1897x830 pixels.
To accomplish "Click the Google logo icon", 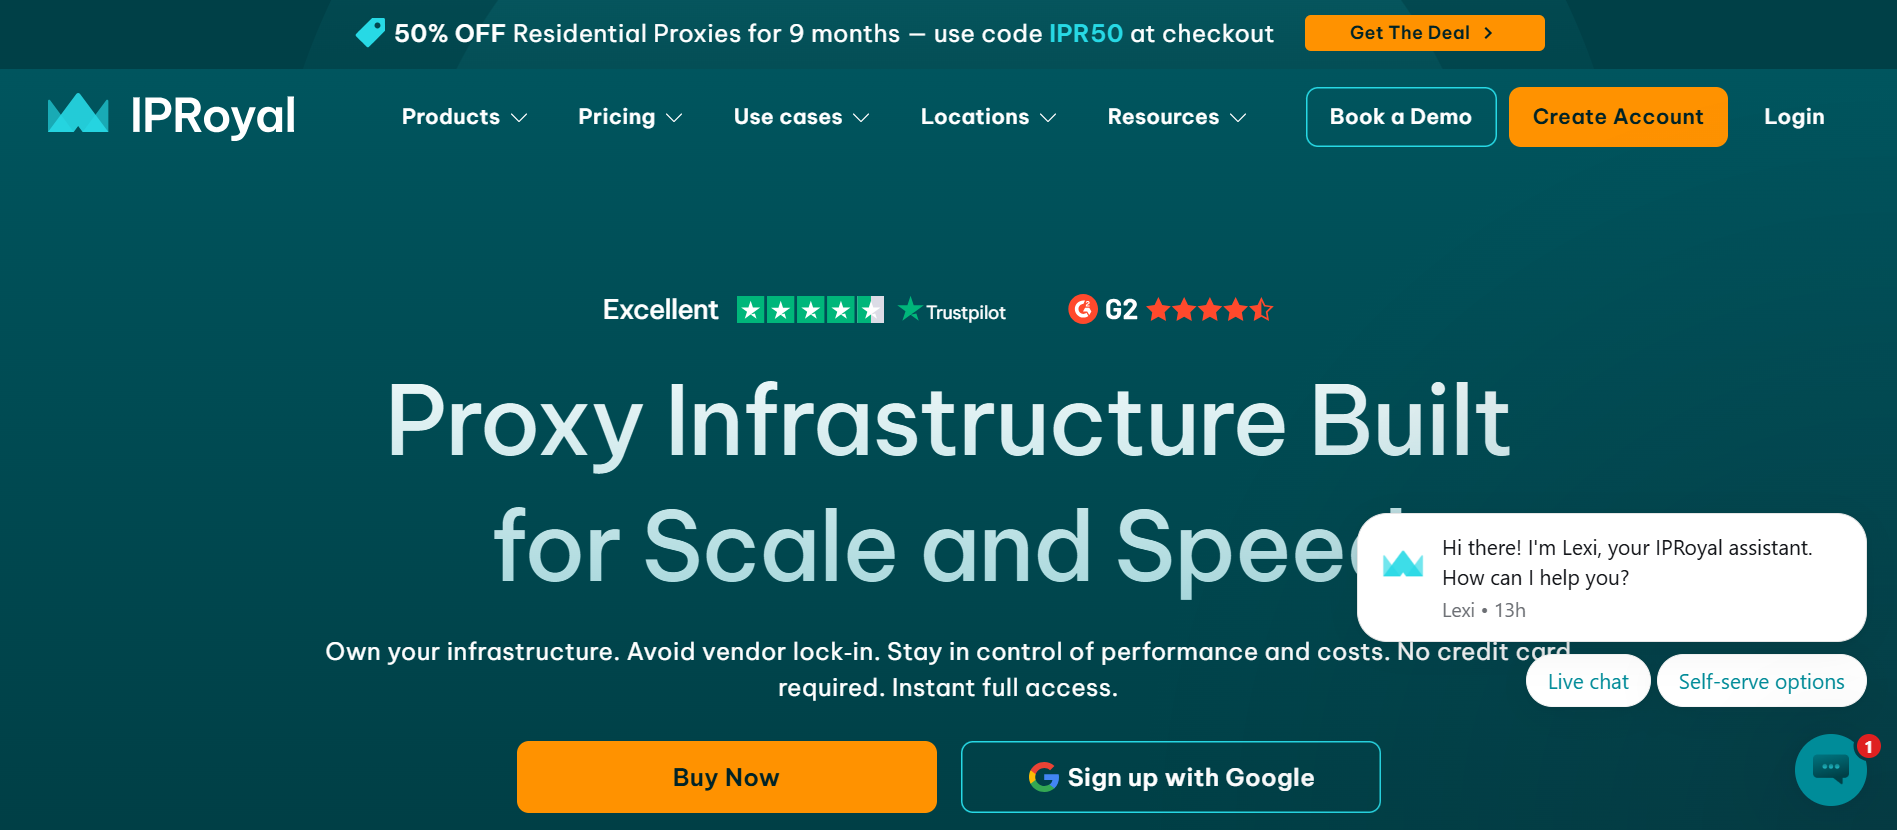I will (1044, 777).
